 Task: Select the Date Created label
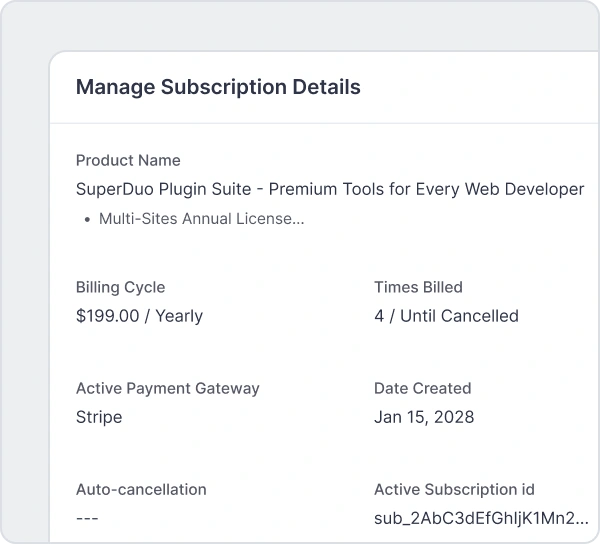pyautogui.click(x=422, y=388)
